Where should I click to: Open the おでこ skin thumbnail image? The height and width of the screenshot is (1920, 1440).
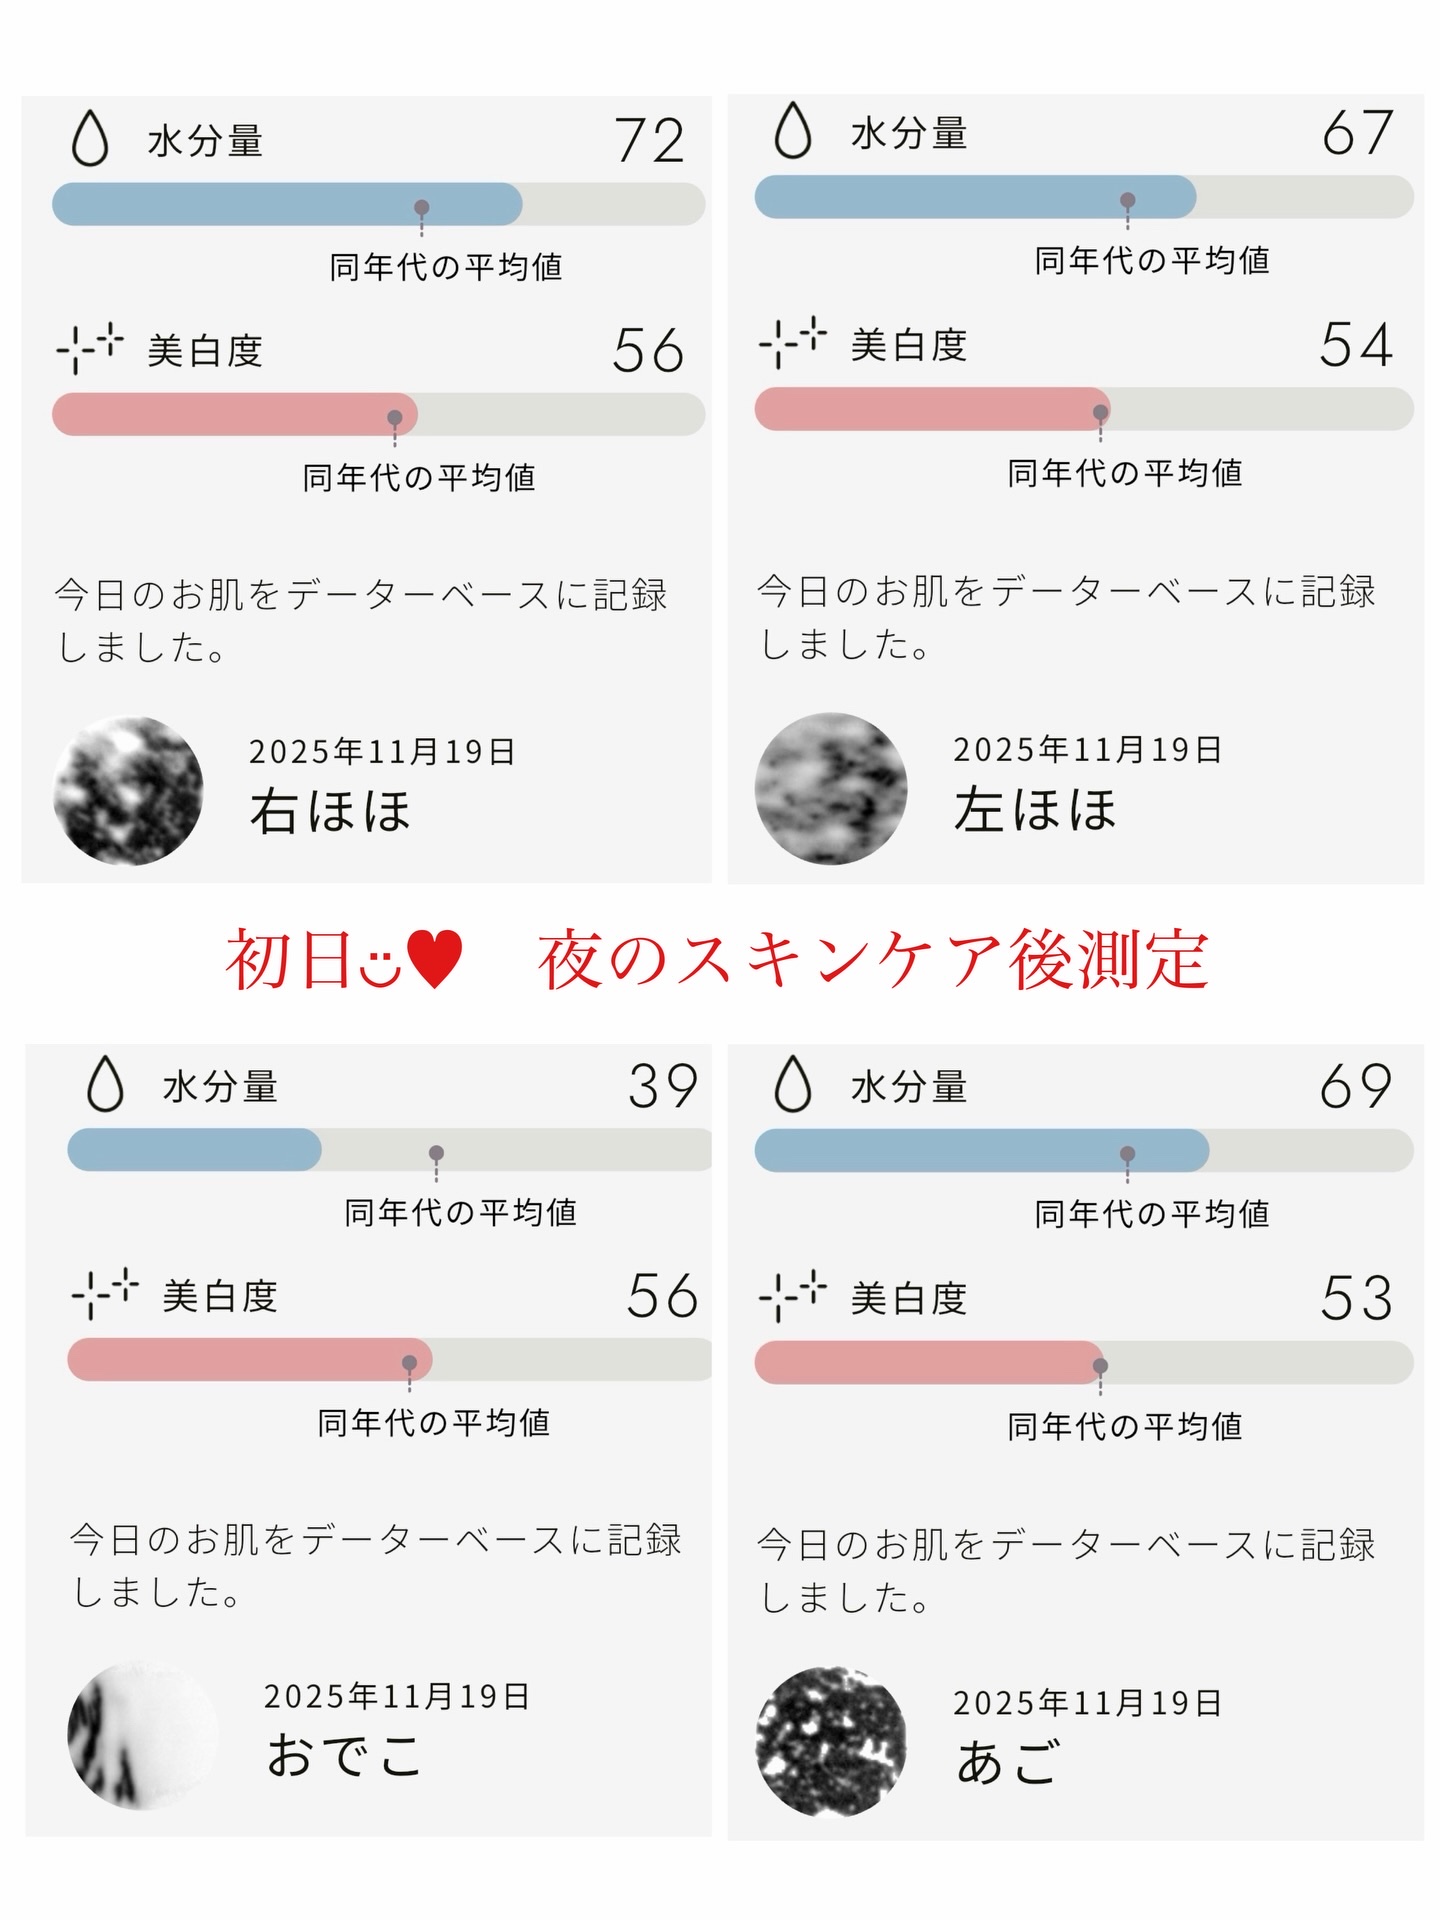142,1735
